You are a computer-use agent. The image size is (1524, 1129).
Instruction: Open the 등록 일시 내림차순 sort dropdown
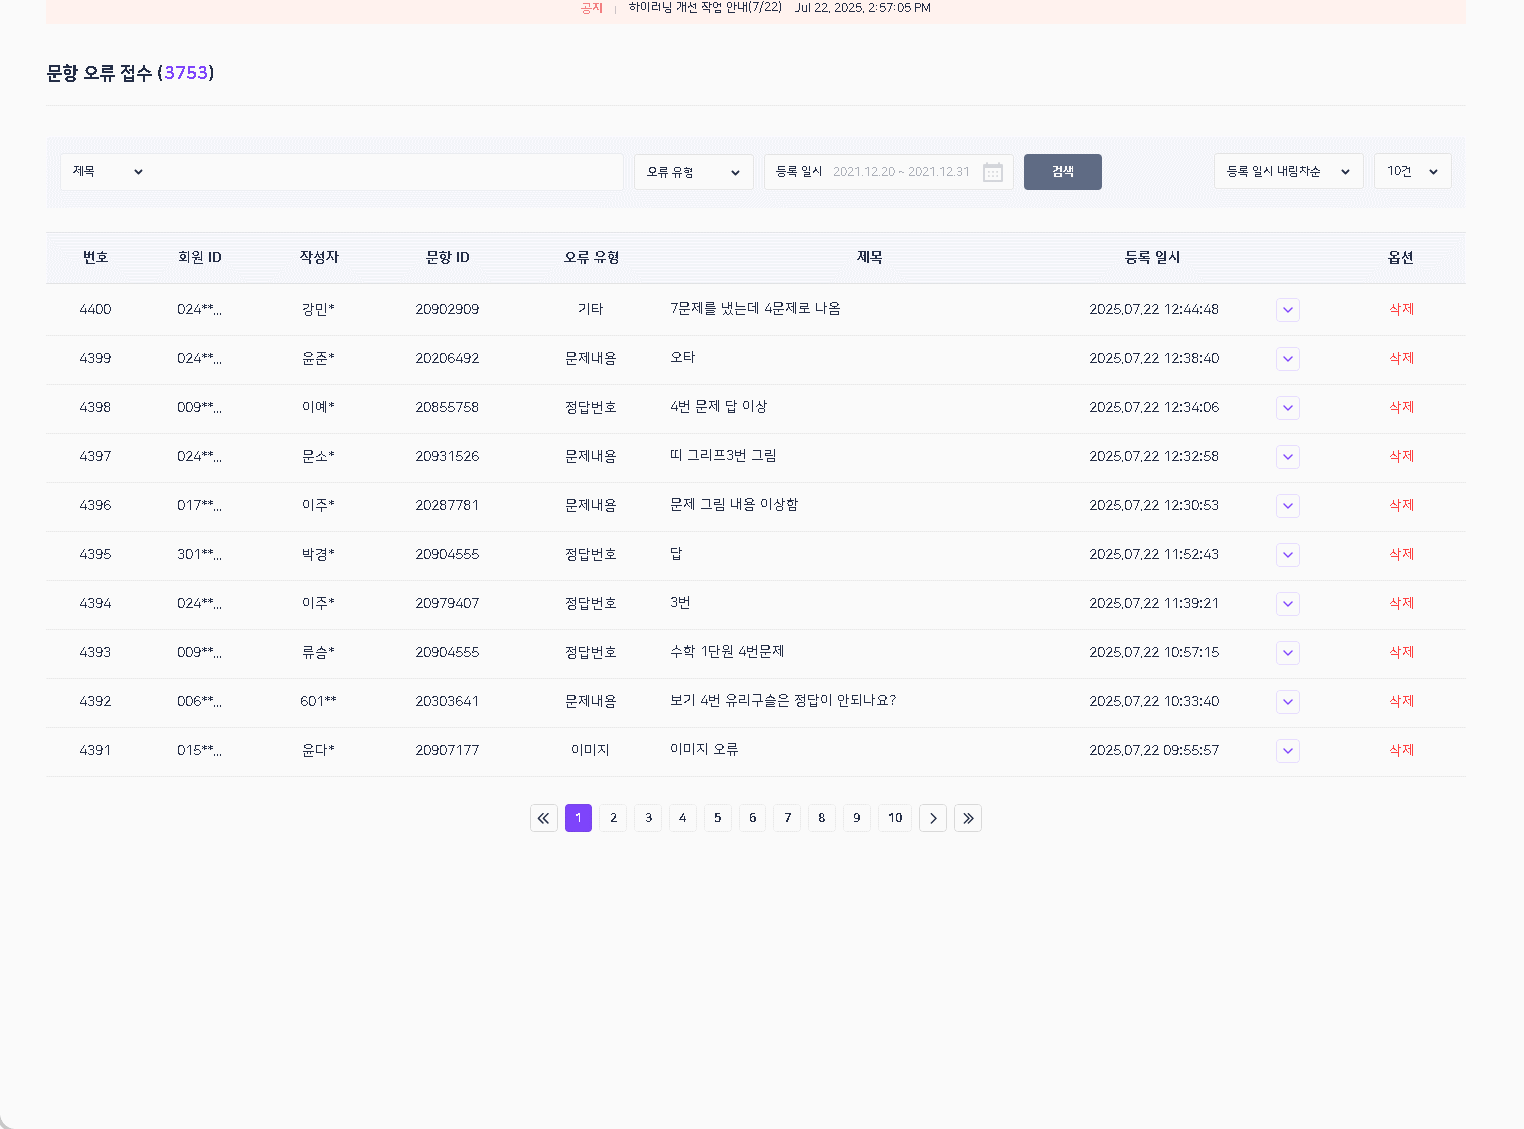(x=1288, y=172)
